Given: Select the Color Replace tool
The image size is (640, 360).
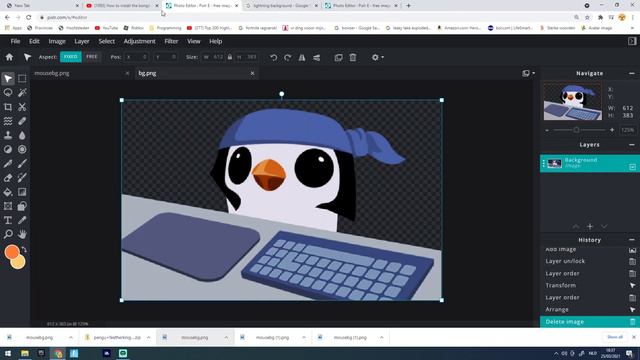Looking at the screenshot, I should tap(22, 178).
